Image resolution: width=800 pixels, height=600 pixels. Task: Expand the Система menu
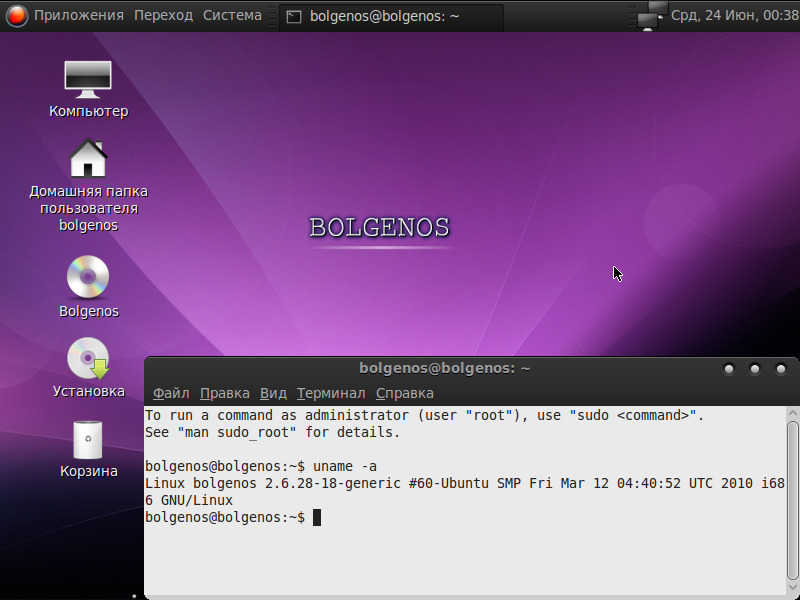232,15
